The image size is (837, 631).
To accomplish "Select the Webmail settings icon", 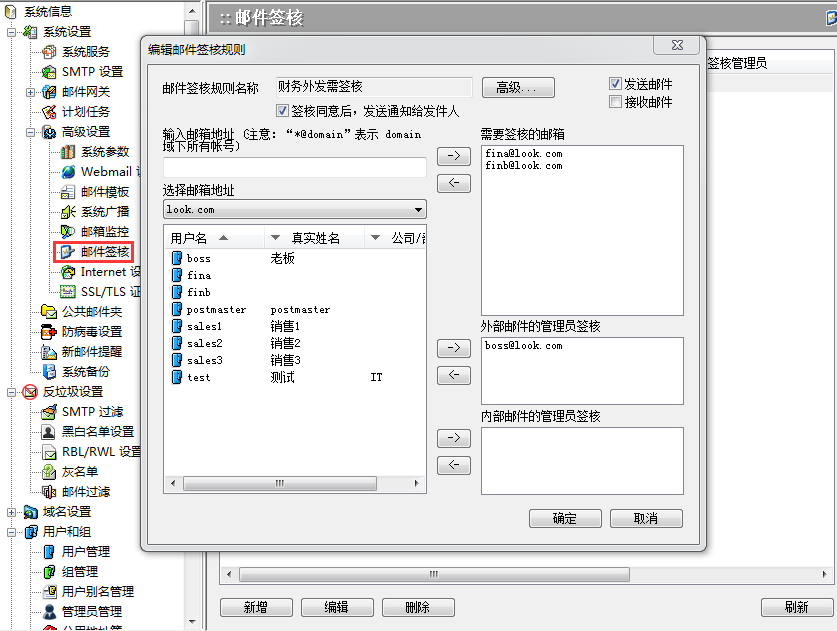I will click(70, 171).
